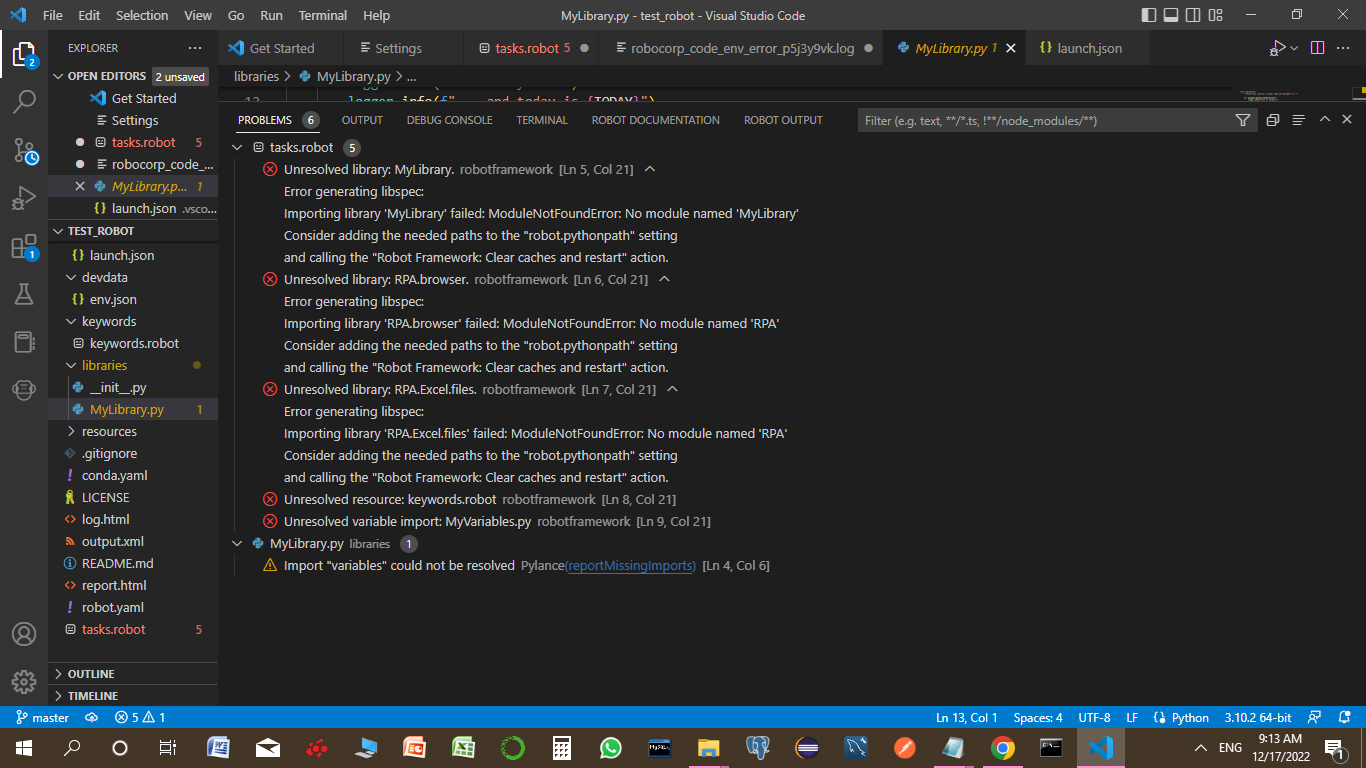Close the MyLibrary.py editor tab
The height and width of the screenshot is (768, 1366).
[1011, 48]
